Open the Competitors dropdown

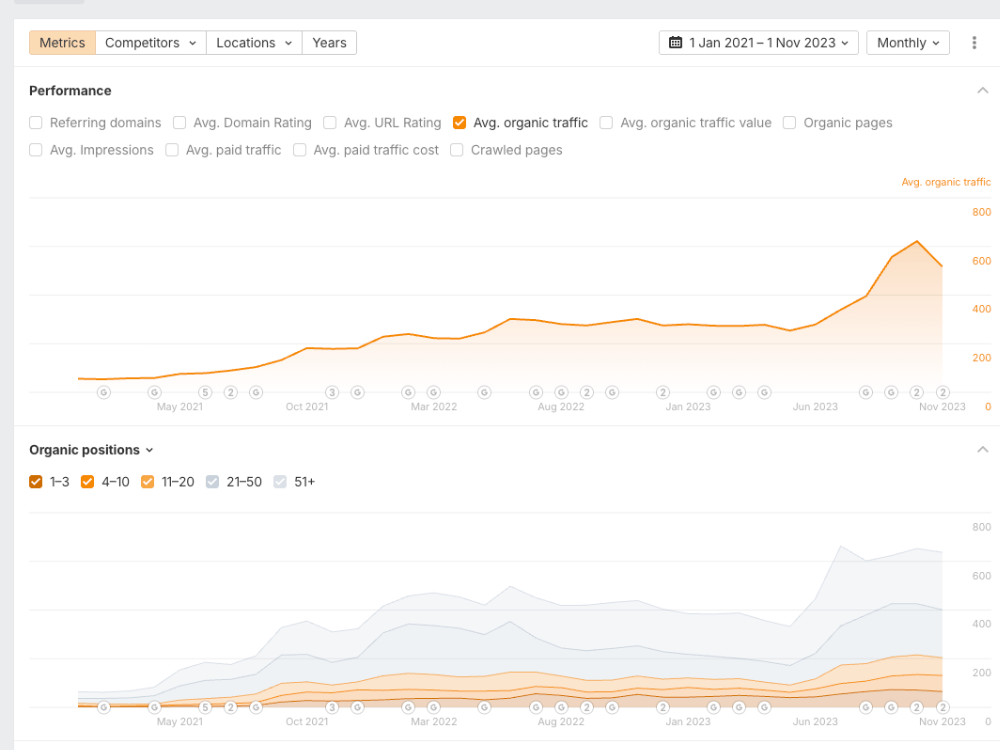(150, 42)
